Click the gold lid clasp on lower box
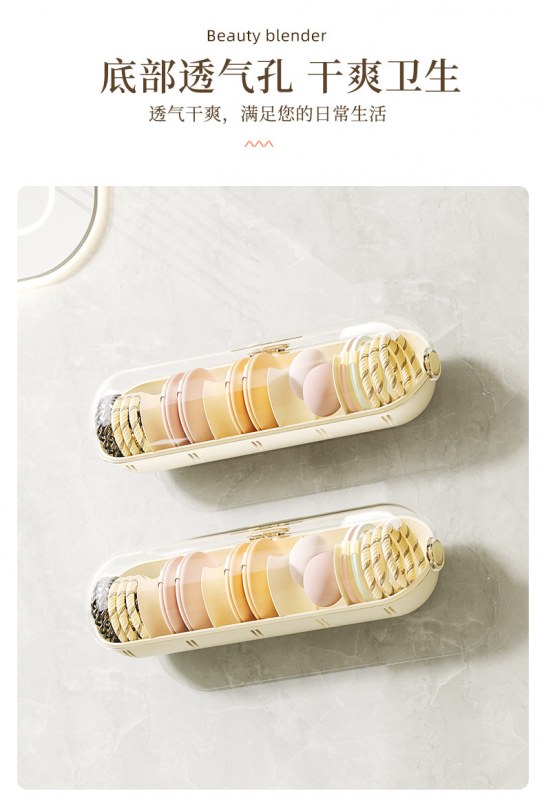This screenshot has height=800, width=544. click(268, 533)
